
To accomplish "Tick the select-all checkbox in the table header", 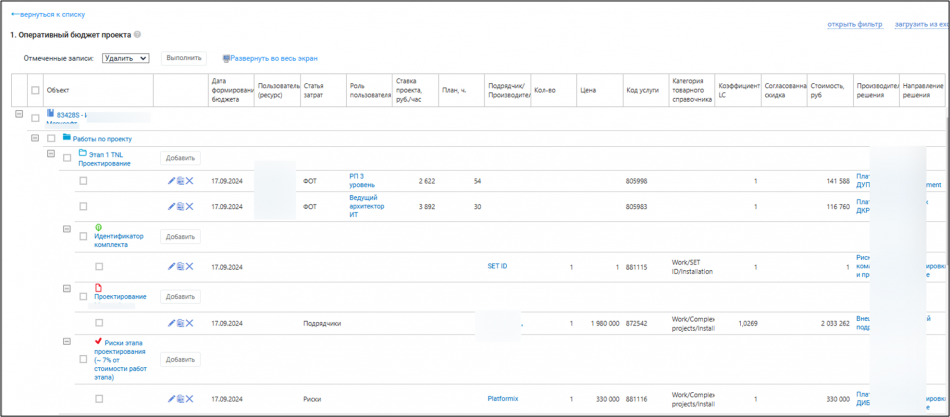I will click(x=36, y=90).
